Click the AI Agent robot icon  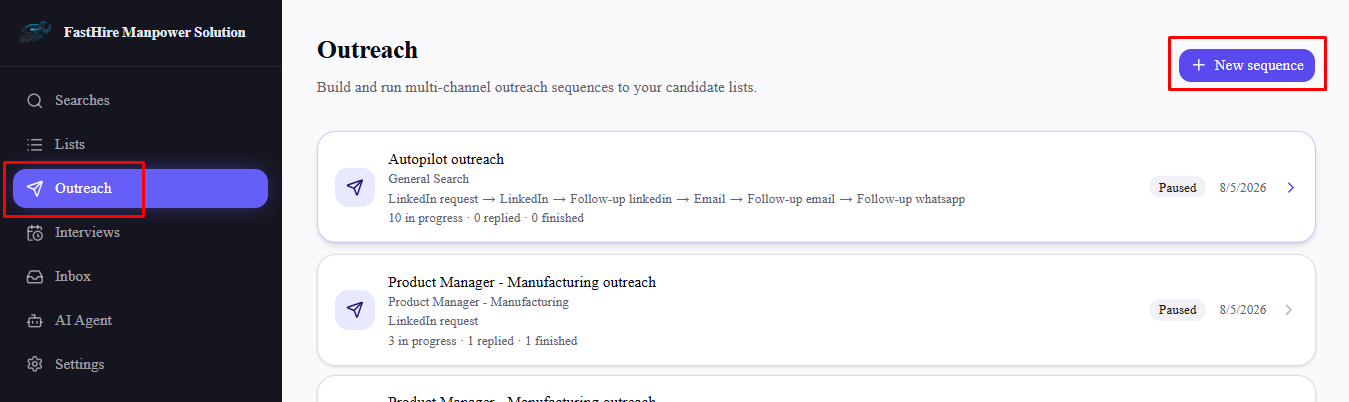coord(35,321)
